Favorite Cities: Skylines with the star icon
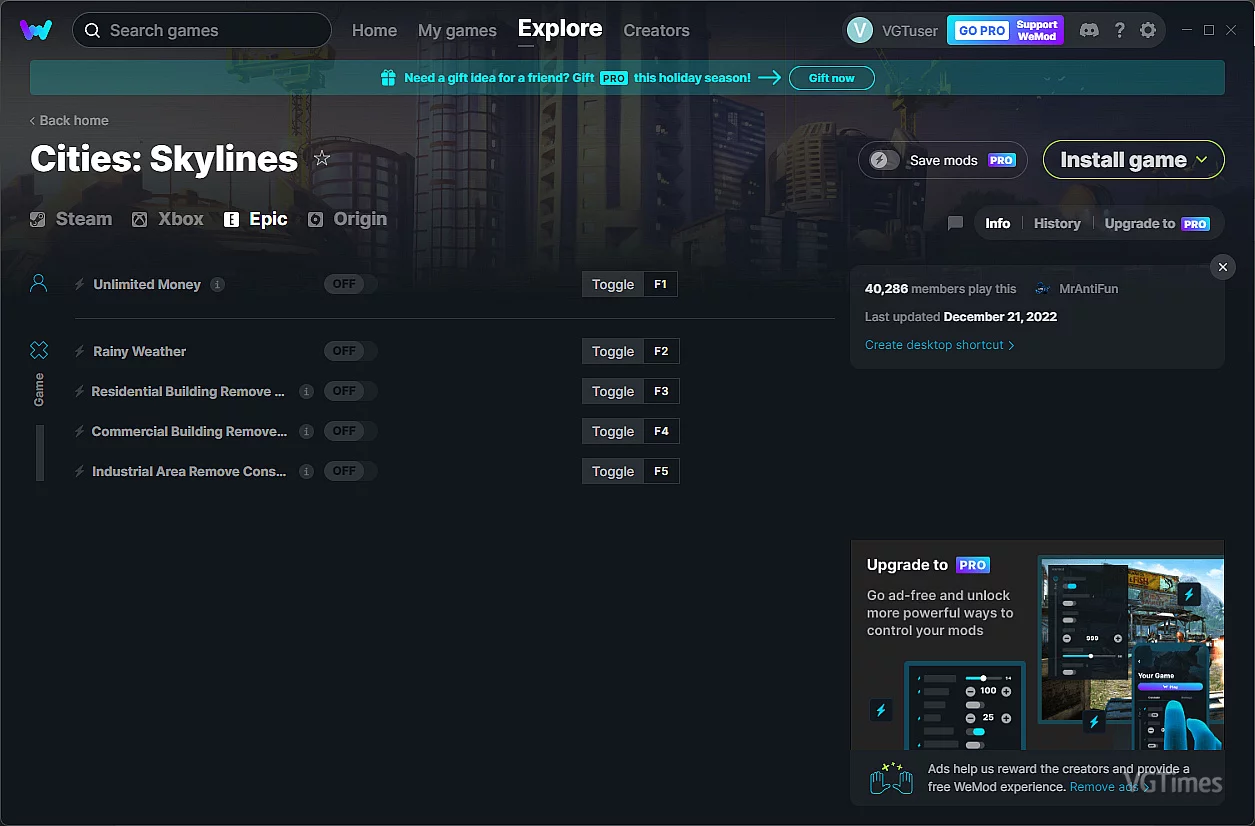The width and height of the screenshot is (1255, 826). 322,158
